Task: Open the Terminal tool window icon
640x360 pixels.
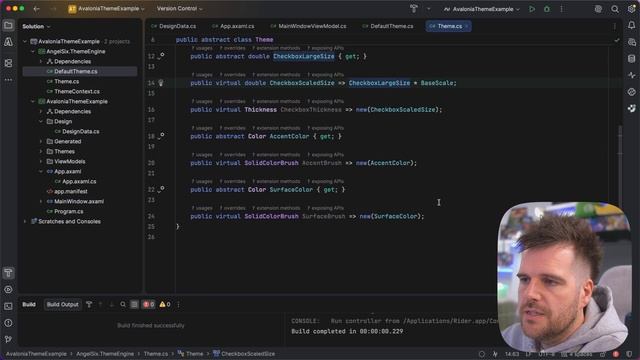Action: [x=8, y=306]
